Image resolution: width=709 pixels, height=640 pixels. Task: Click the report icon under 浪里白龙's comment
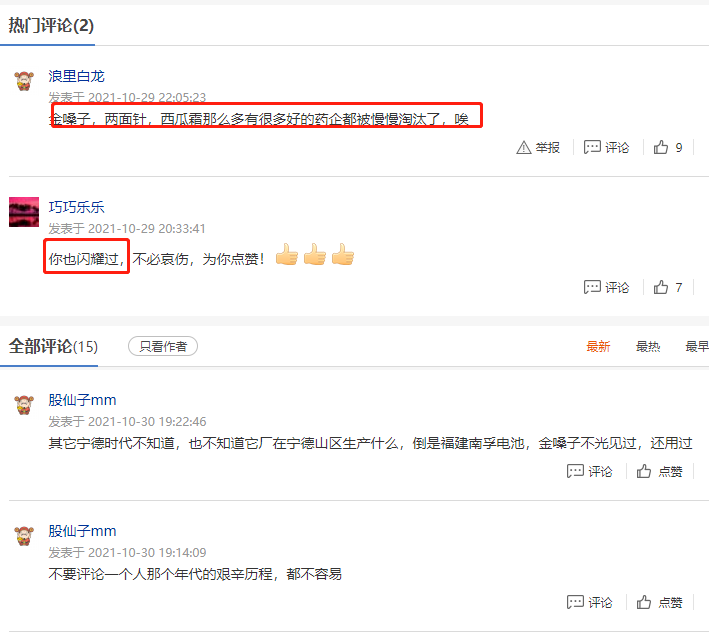[x=538, y=147]
